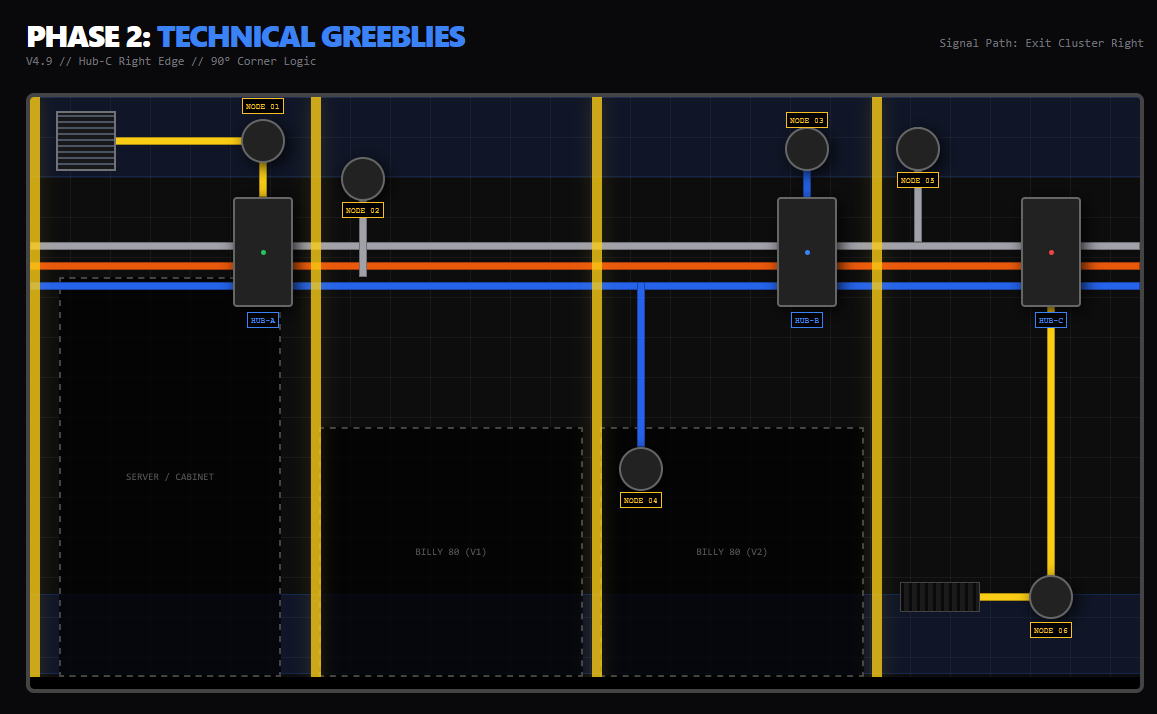
Task: Click the dark ribbed vent near Node 06
Action: coord(940,597)
